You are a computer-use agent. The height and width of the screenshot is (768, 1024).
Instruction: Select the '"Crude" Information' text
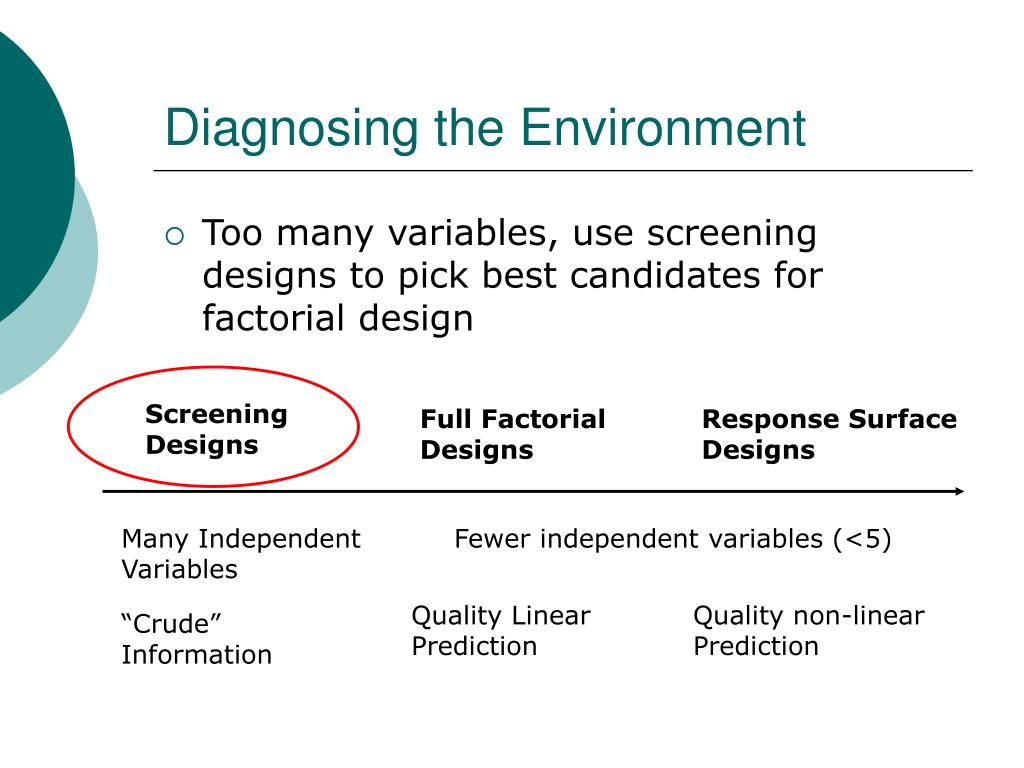coord(197,639)
